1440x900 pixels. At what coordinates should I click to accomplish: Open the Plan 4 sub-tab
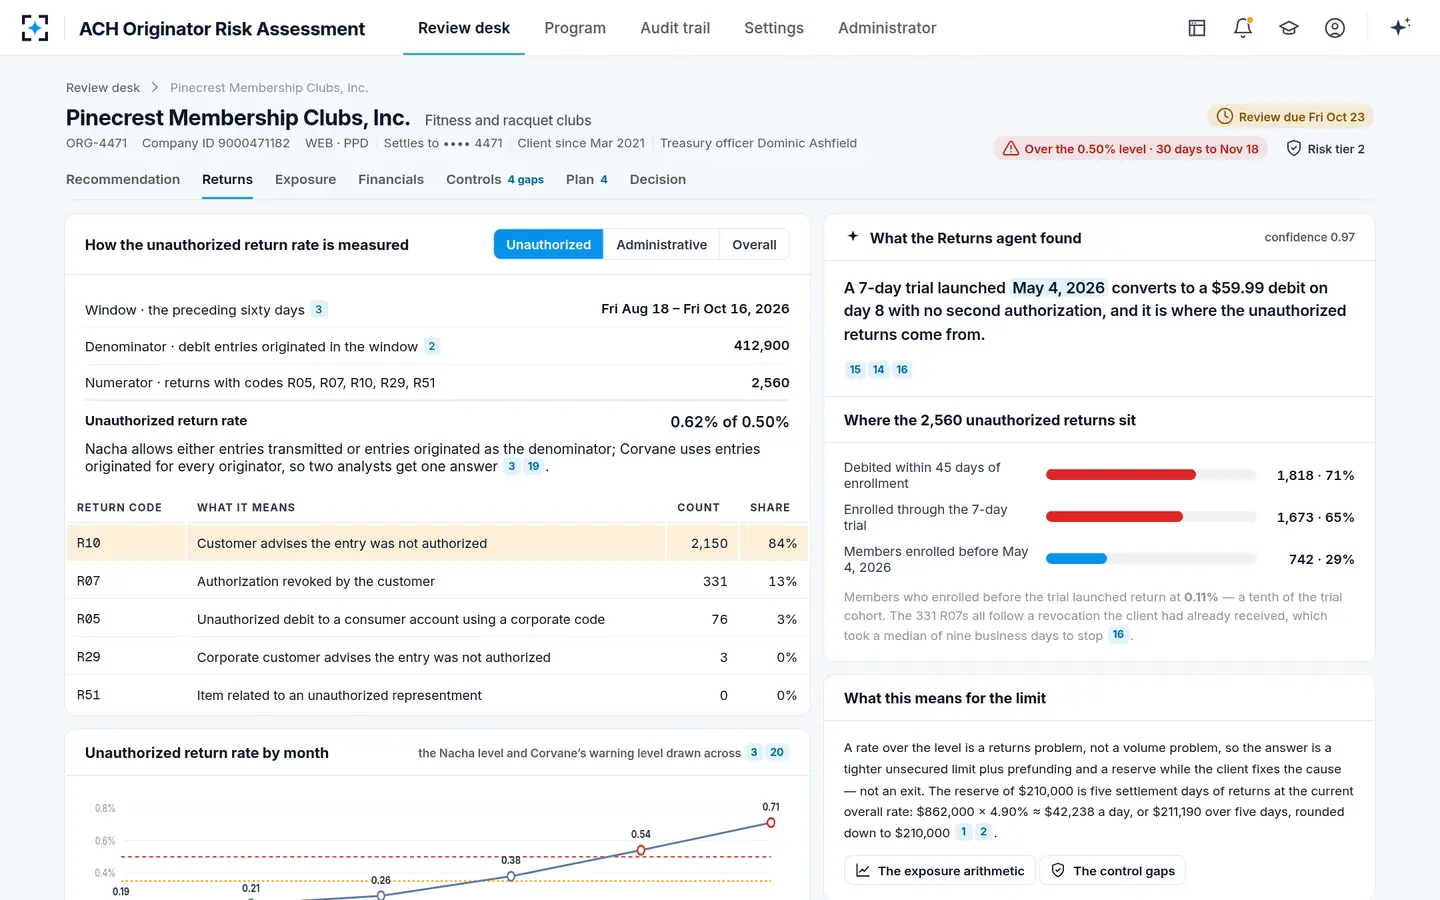pyautogui.click(x=587, y=180)
